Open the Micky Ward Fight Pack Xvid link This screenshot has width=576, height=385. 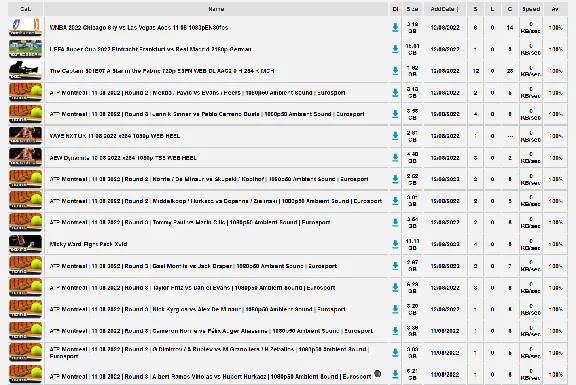click(x=88, y=244)
